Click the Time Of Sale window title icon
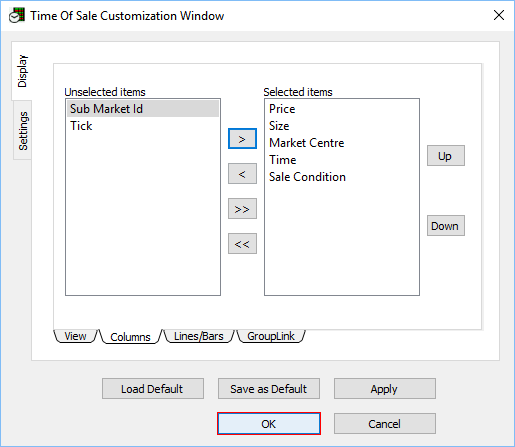Image resolution: width=515 pixels, height=447 pixels. [x=17, y=15]
